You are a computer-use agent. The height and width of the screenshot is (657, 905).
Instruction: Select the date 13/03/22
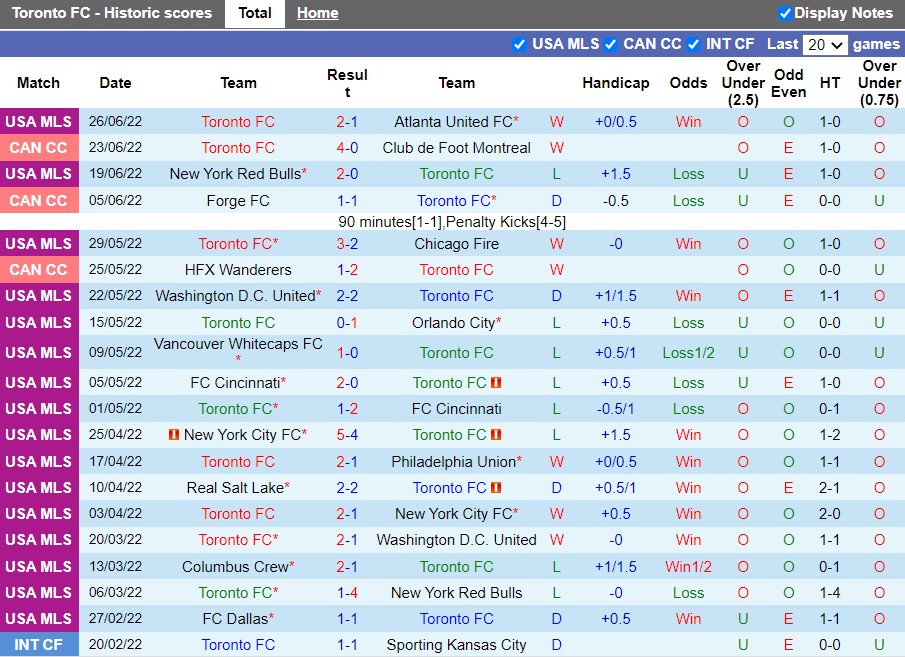[x=115, y=567]
